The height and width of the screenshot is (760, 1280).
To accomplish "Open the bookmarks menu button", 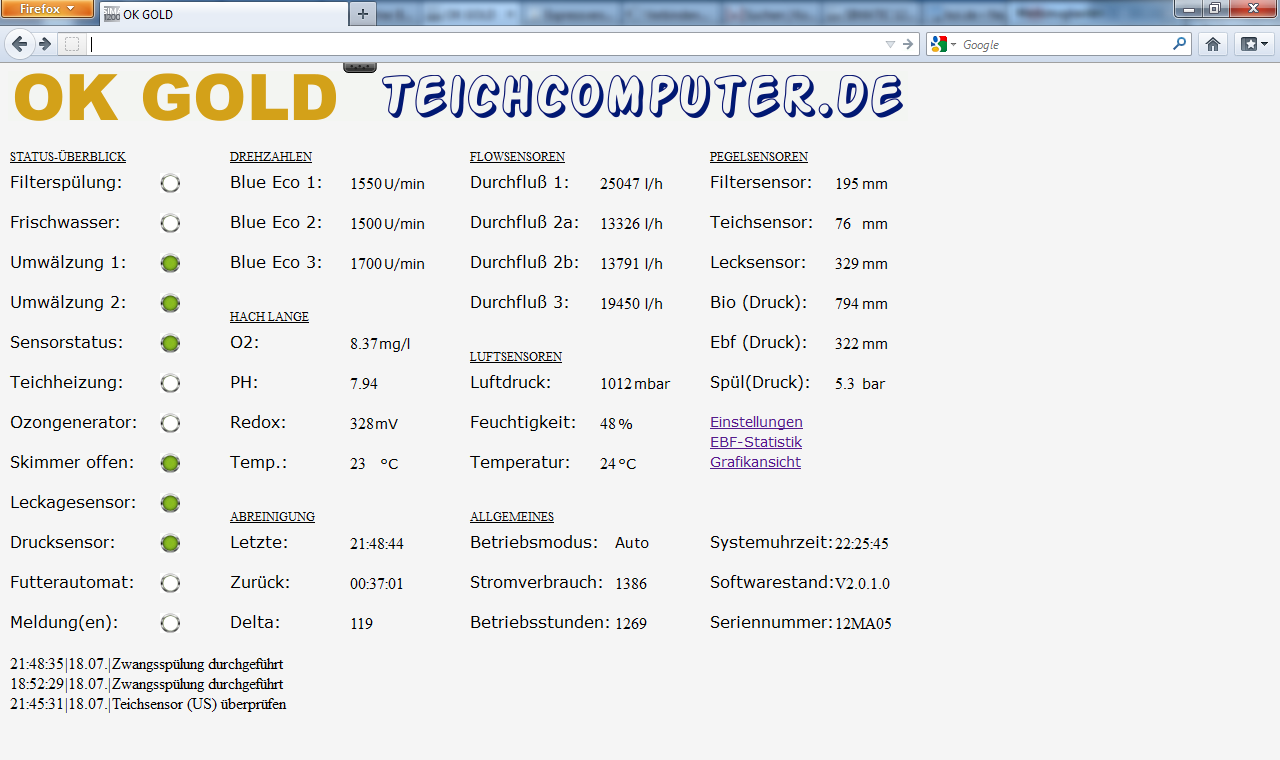I will (x=1254, y=44).
